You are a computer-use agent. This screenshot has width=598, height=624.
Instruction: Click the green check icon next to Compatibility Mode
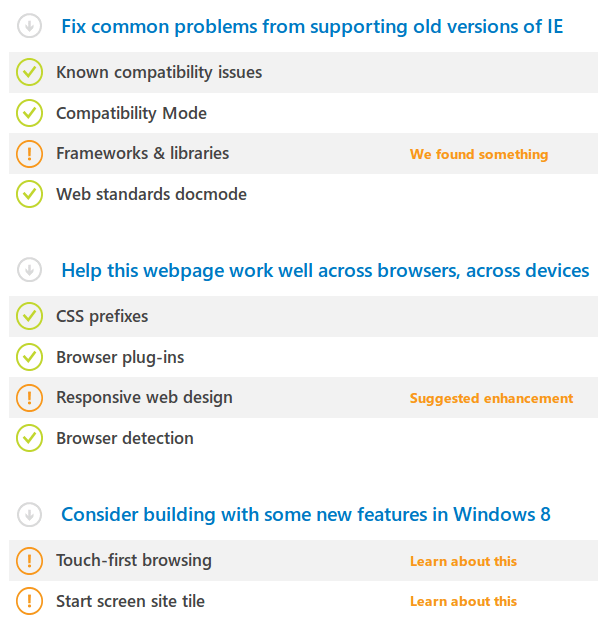point(29,113)
